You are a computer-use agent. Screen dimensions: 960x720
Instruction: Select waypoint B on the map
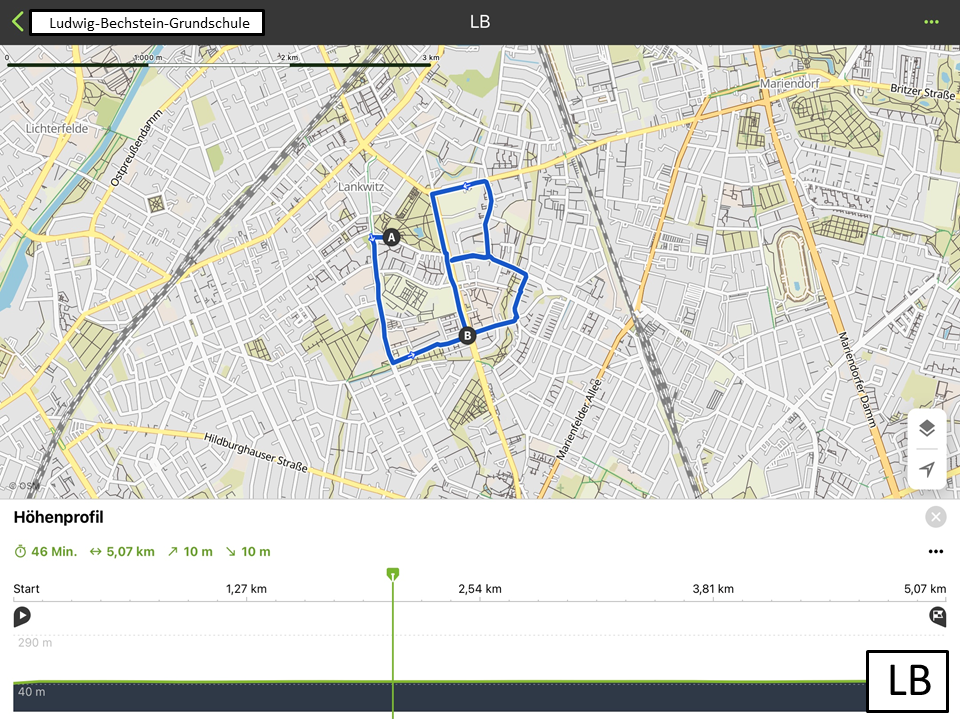tap(467, 336)
